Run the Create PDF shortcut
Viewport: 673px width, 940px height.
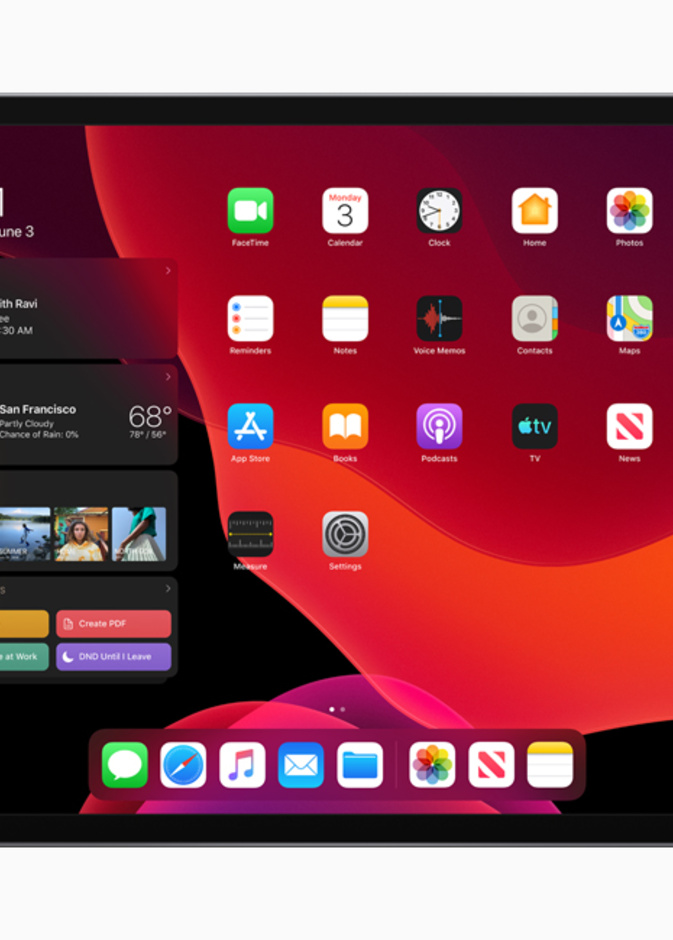[113, 623]
